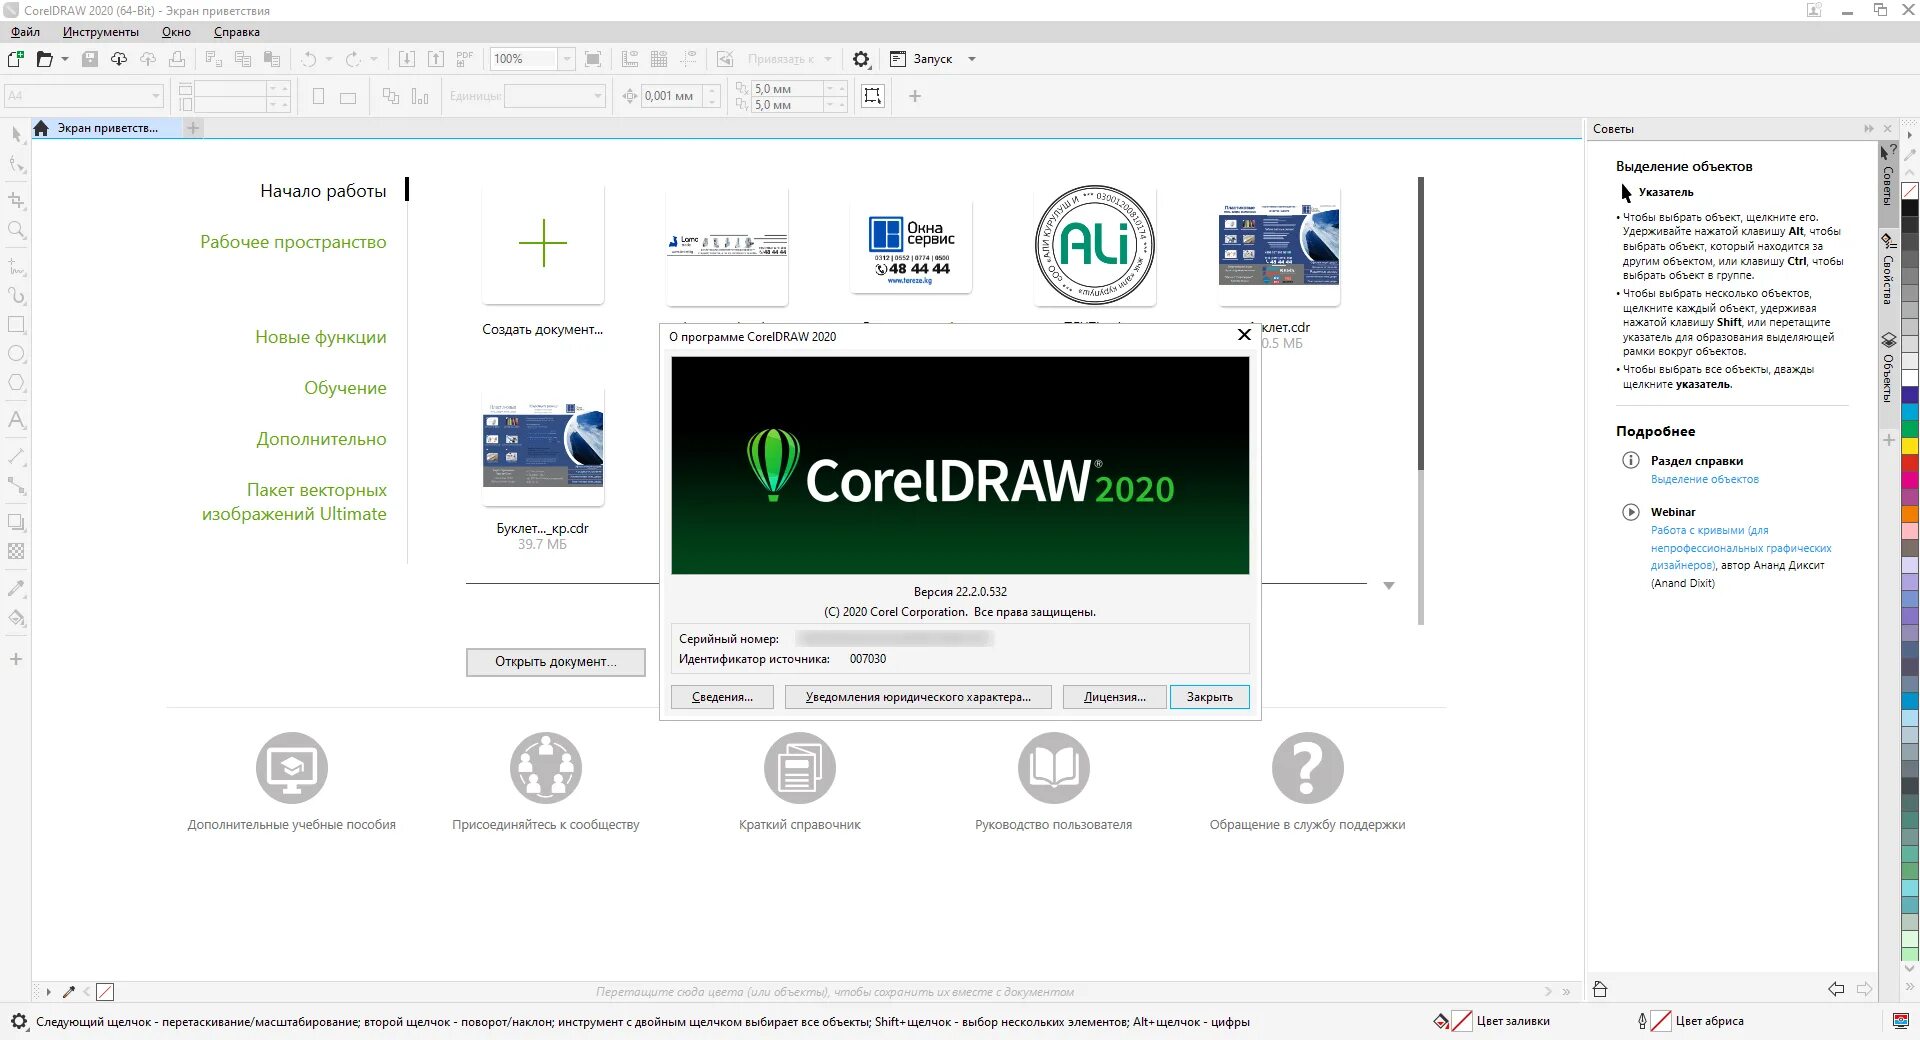Click the Создать документ thumbnail
Screen dimensions: 1920x1040
(543, 244)
